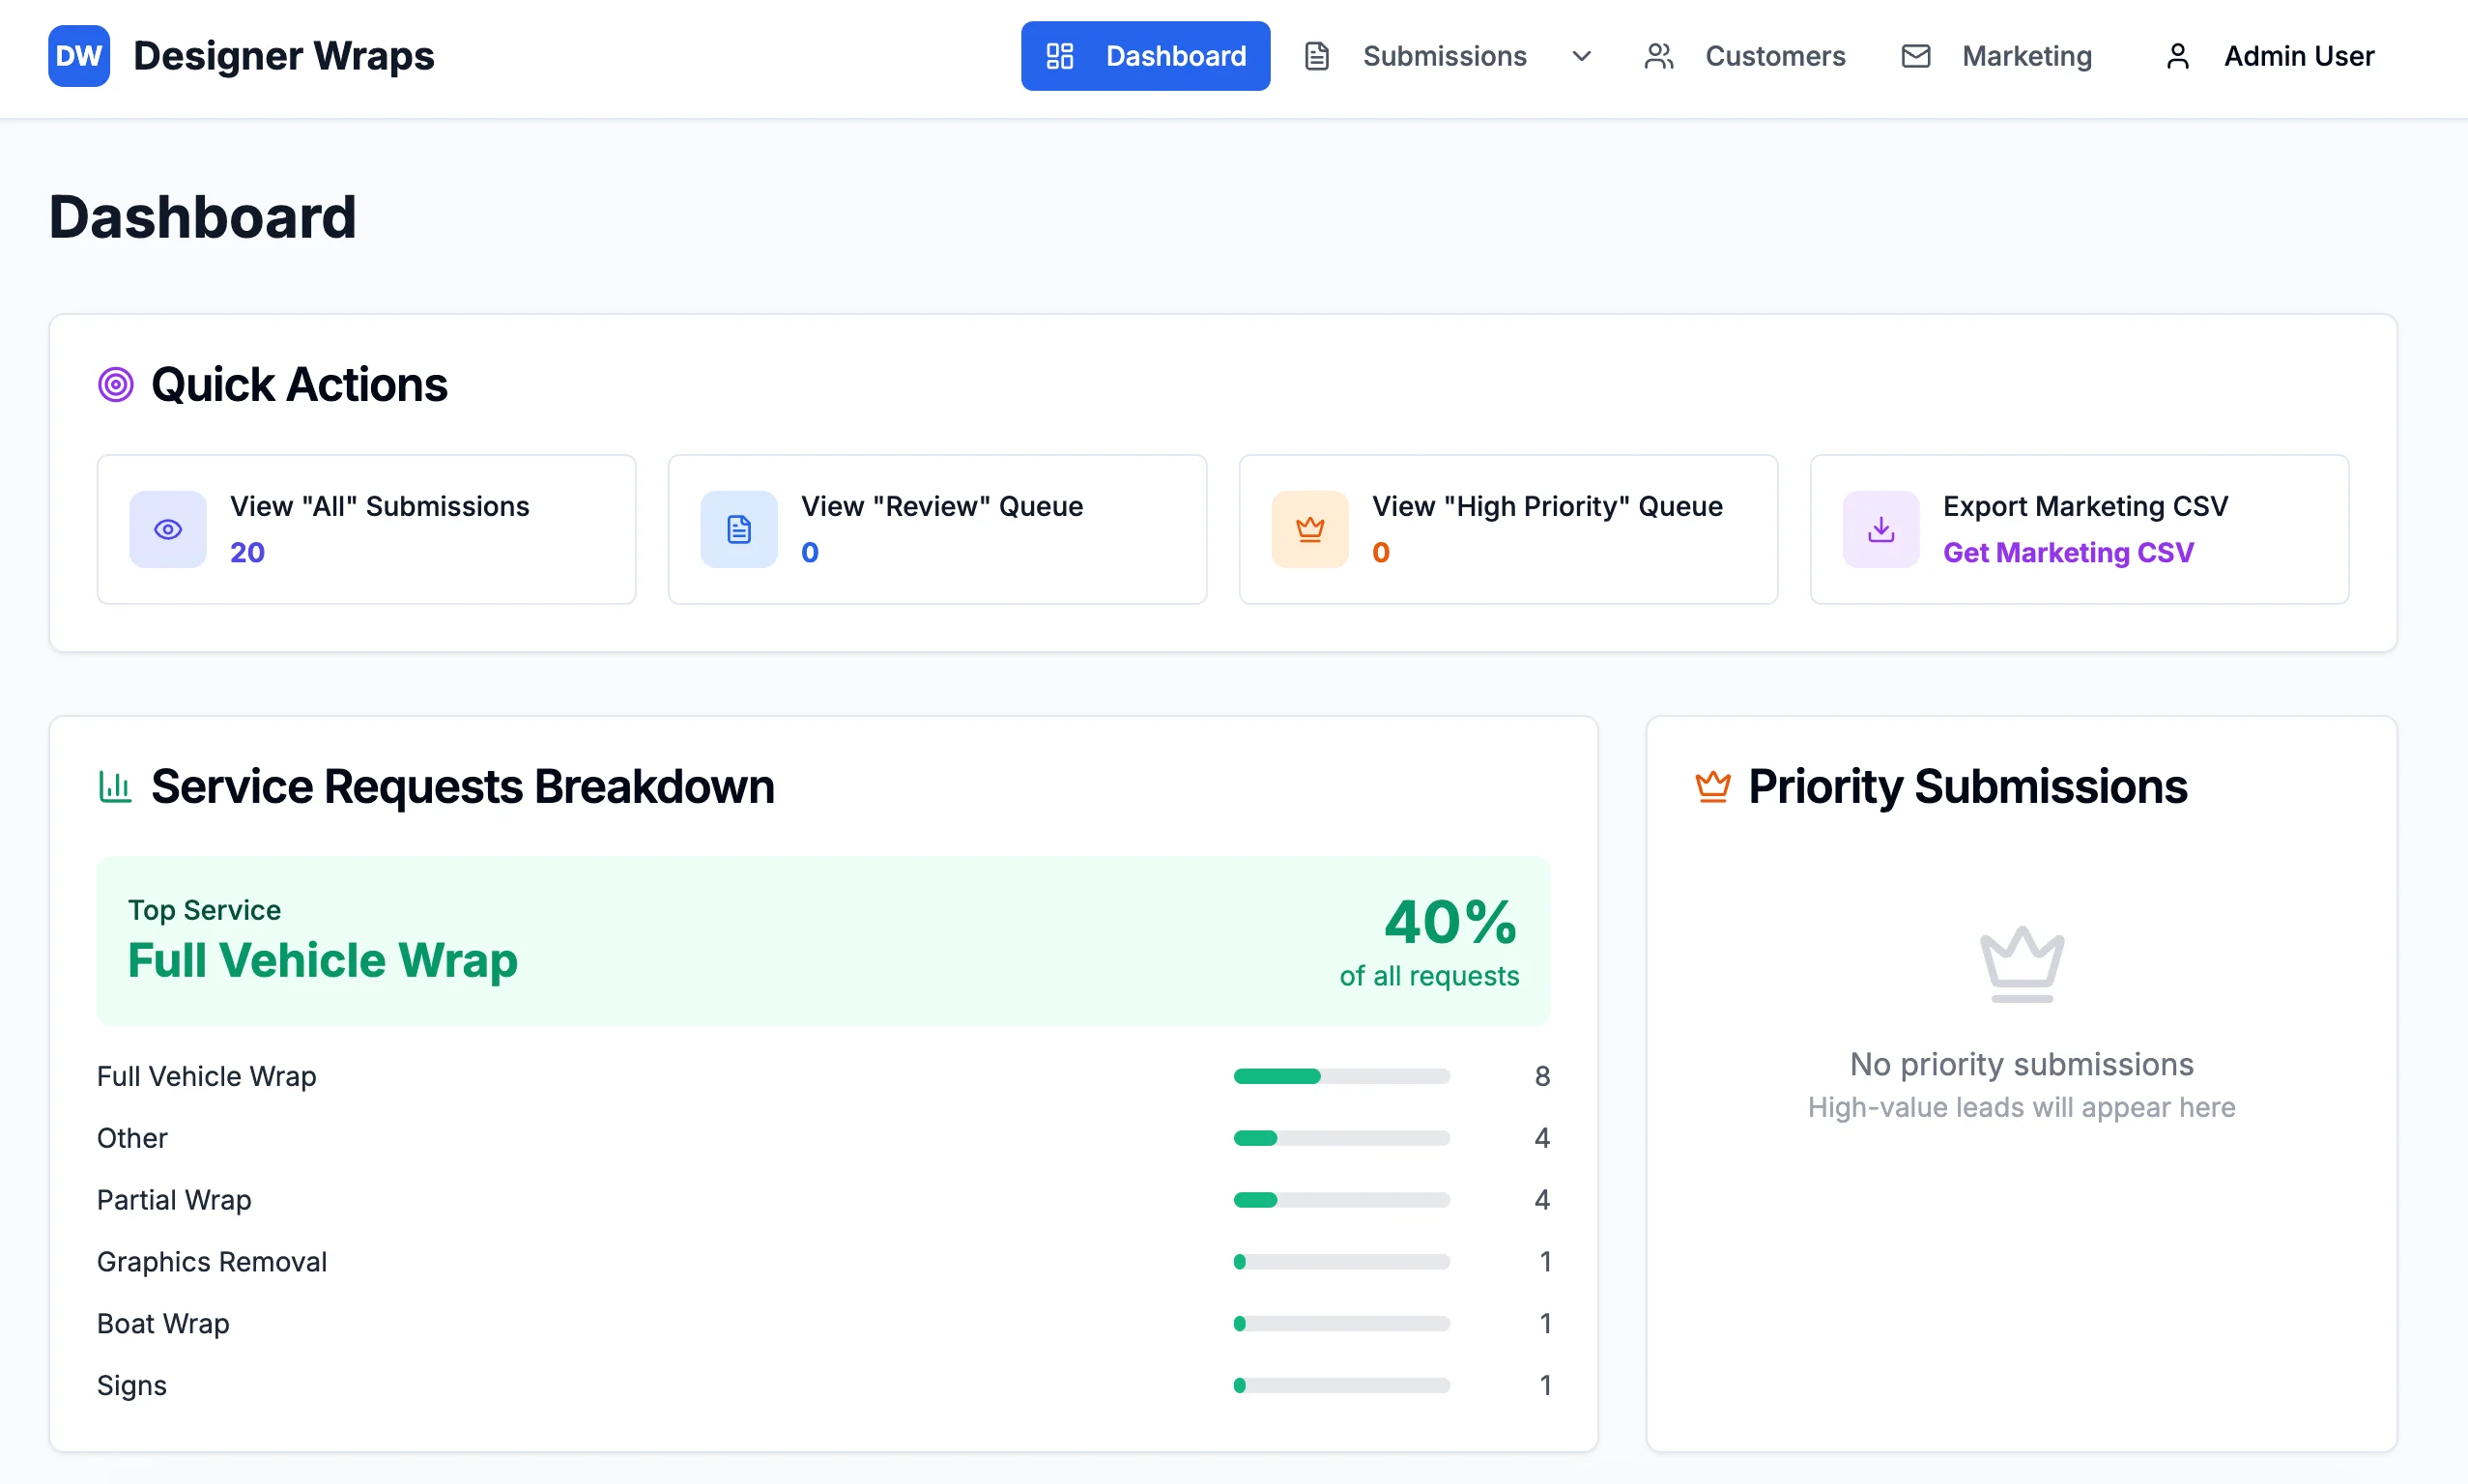Click the DW logo badge
The width and height of the screenshot is (2468, 1484).
click(79, 56)
